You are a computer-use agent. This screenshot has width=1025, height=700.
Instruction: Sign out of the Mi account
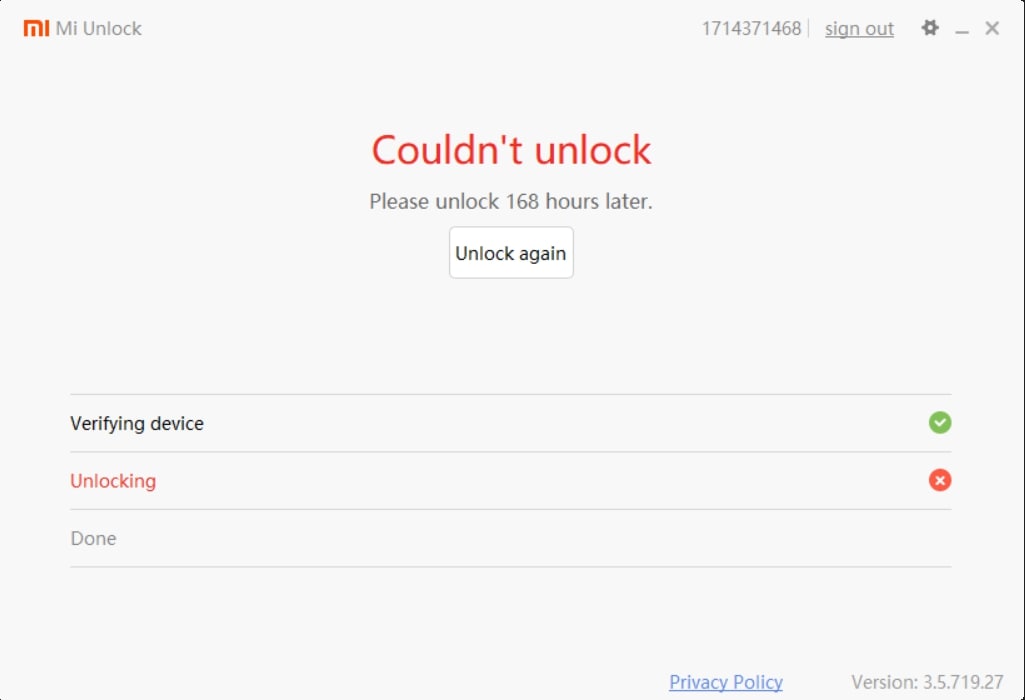(858, 28)
